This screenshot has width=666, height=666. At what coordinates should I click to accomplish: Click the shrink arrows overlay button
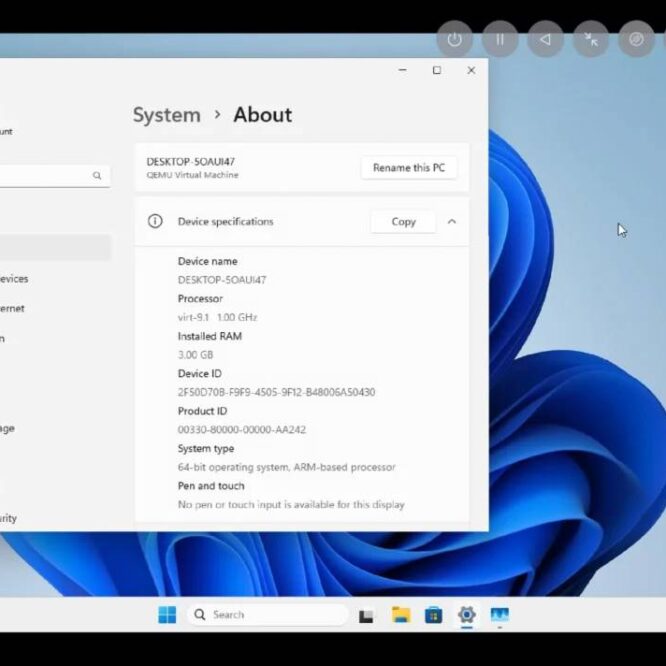591,39
